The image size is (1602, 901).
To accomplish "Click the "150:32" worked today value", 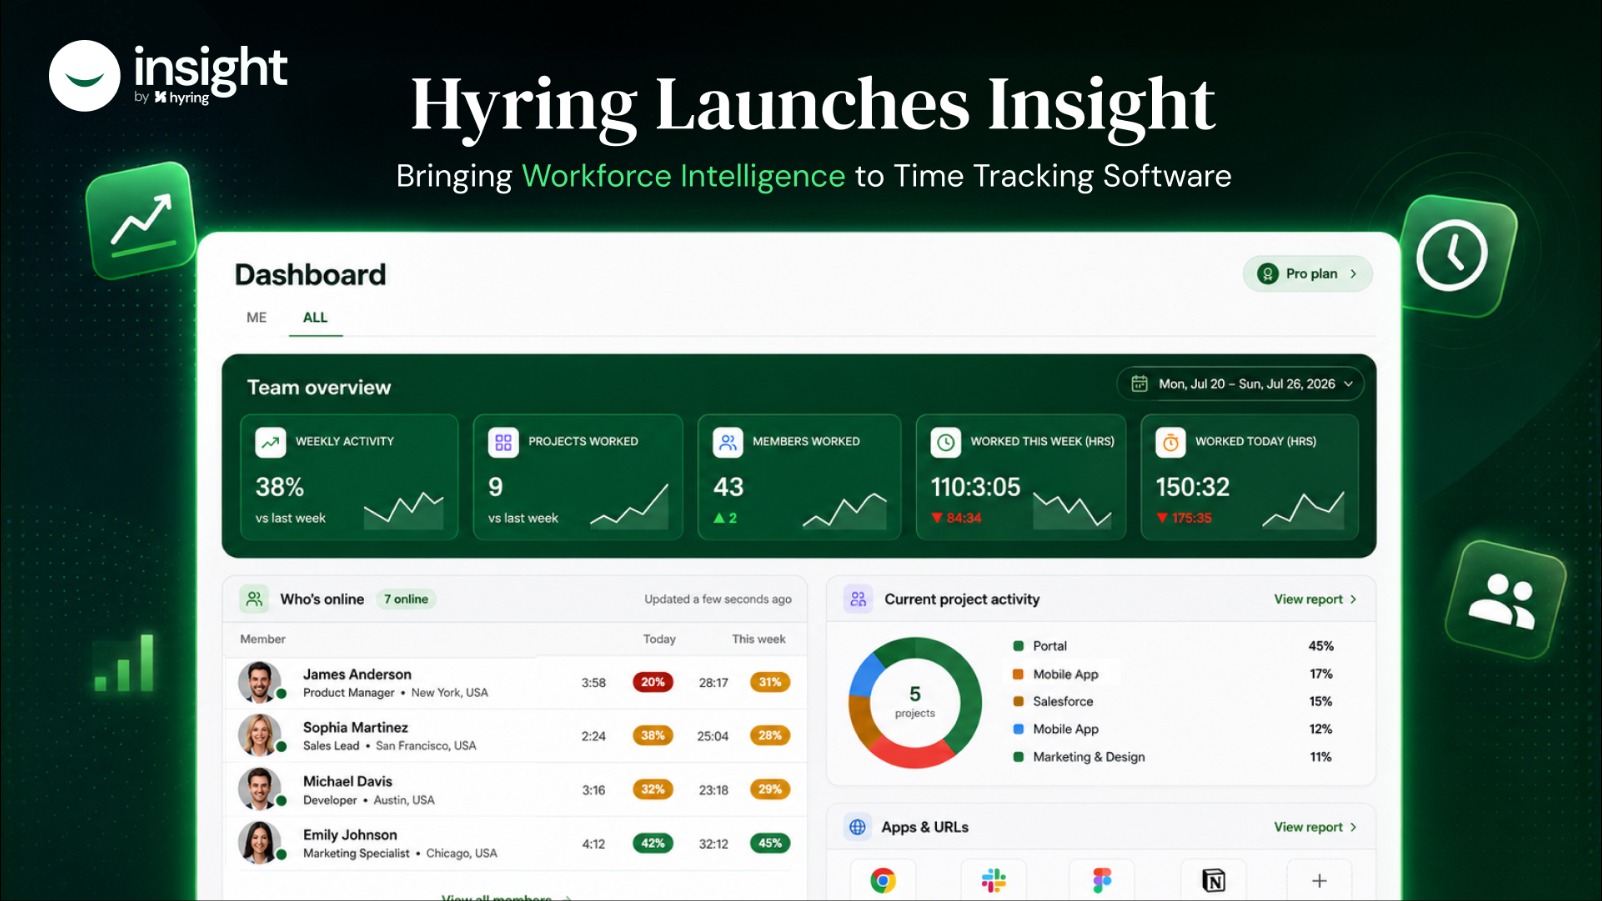I will [1193, 487].
